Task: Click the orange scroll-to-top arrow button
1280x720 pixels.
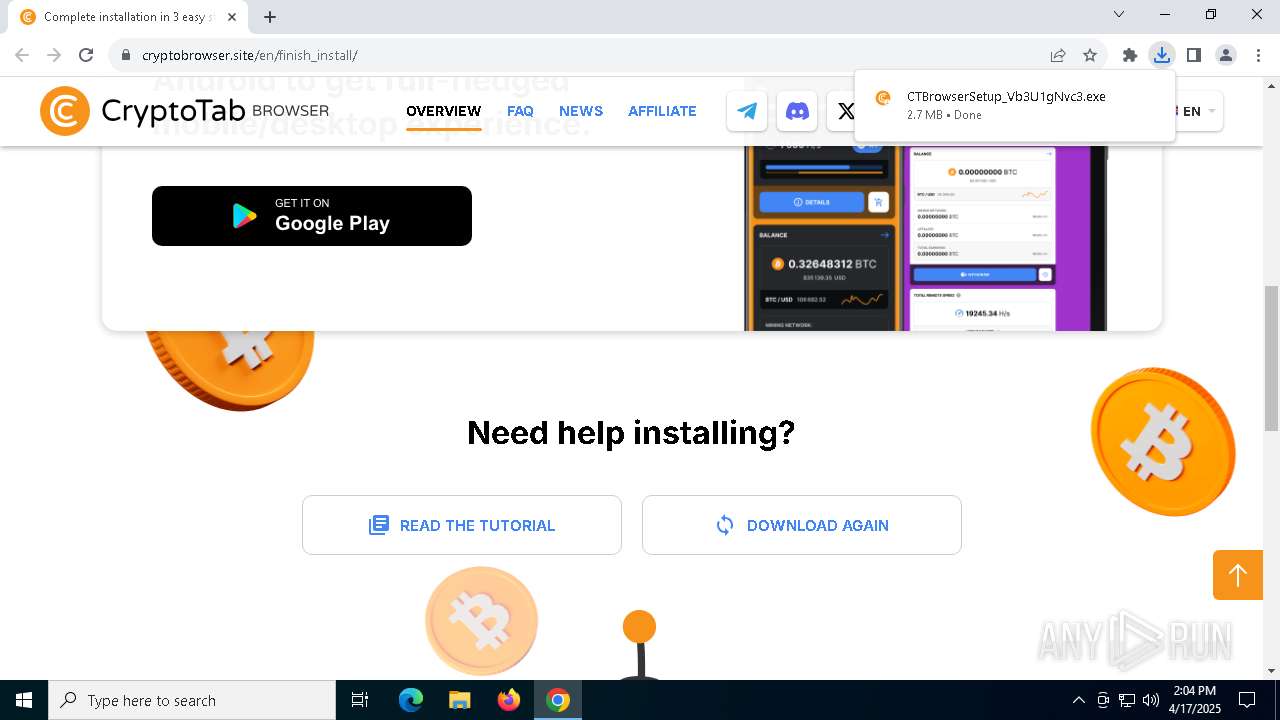Action: [1238, 575]
